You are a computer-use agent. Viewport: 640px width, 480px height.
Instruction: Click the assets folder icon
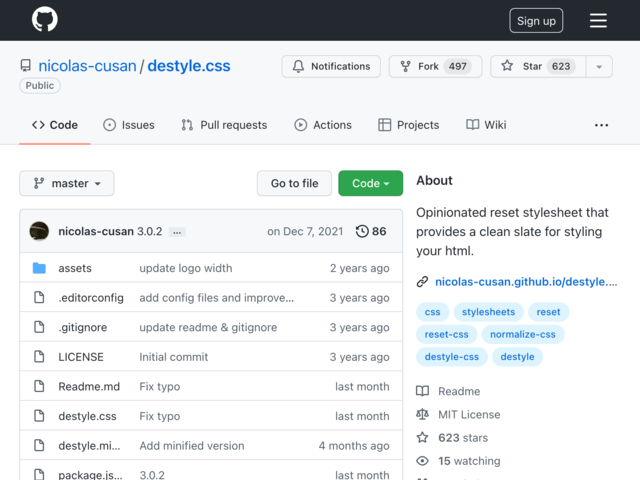(39, 268)
